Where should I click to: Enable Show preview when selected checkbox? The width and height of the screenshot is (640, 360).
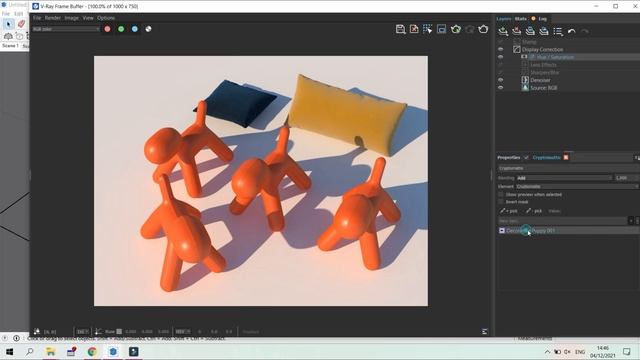501,194
